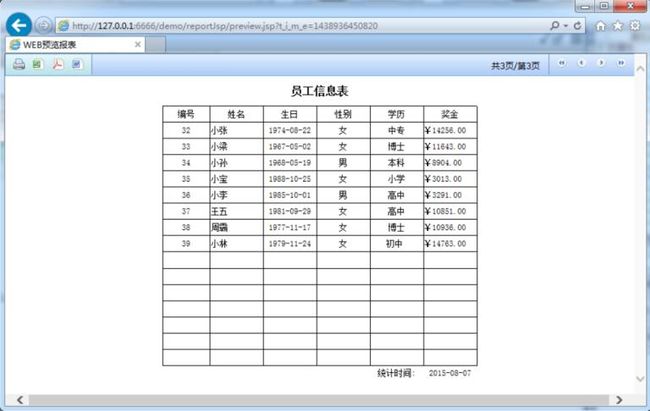The height and width of the screenshot is (411, 650).
Task: Click the 本科 education cell
Action: click(x=397, y=163)
